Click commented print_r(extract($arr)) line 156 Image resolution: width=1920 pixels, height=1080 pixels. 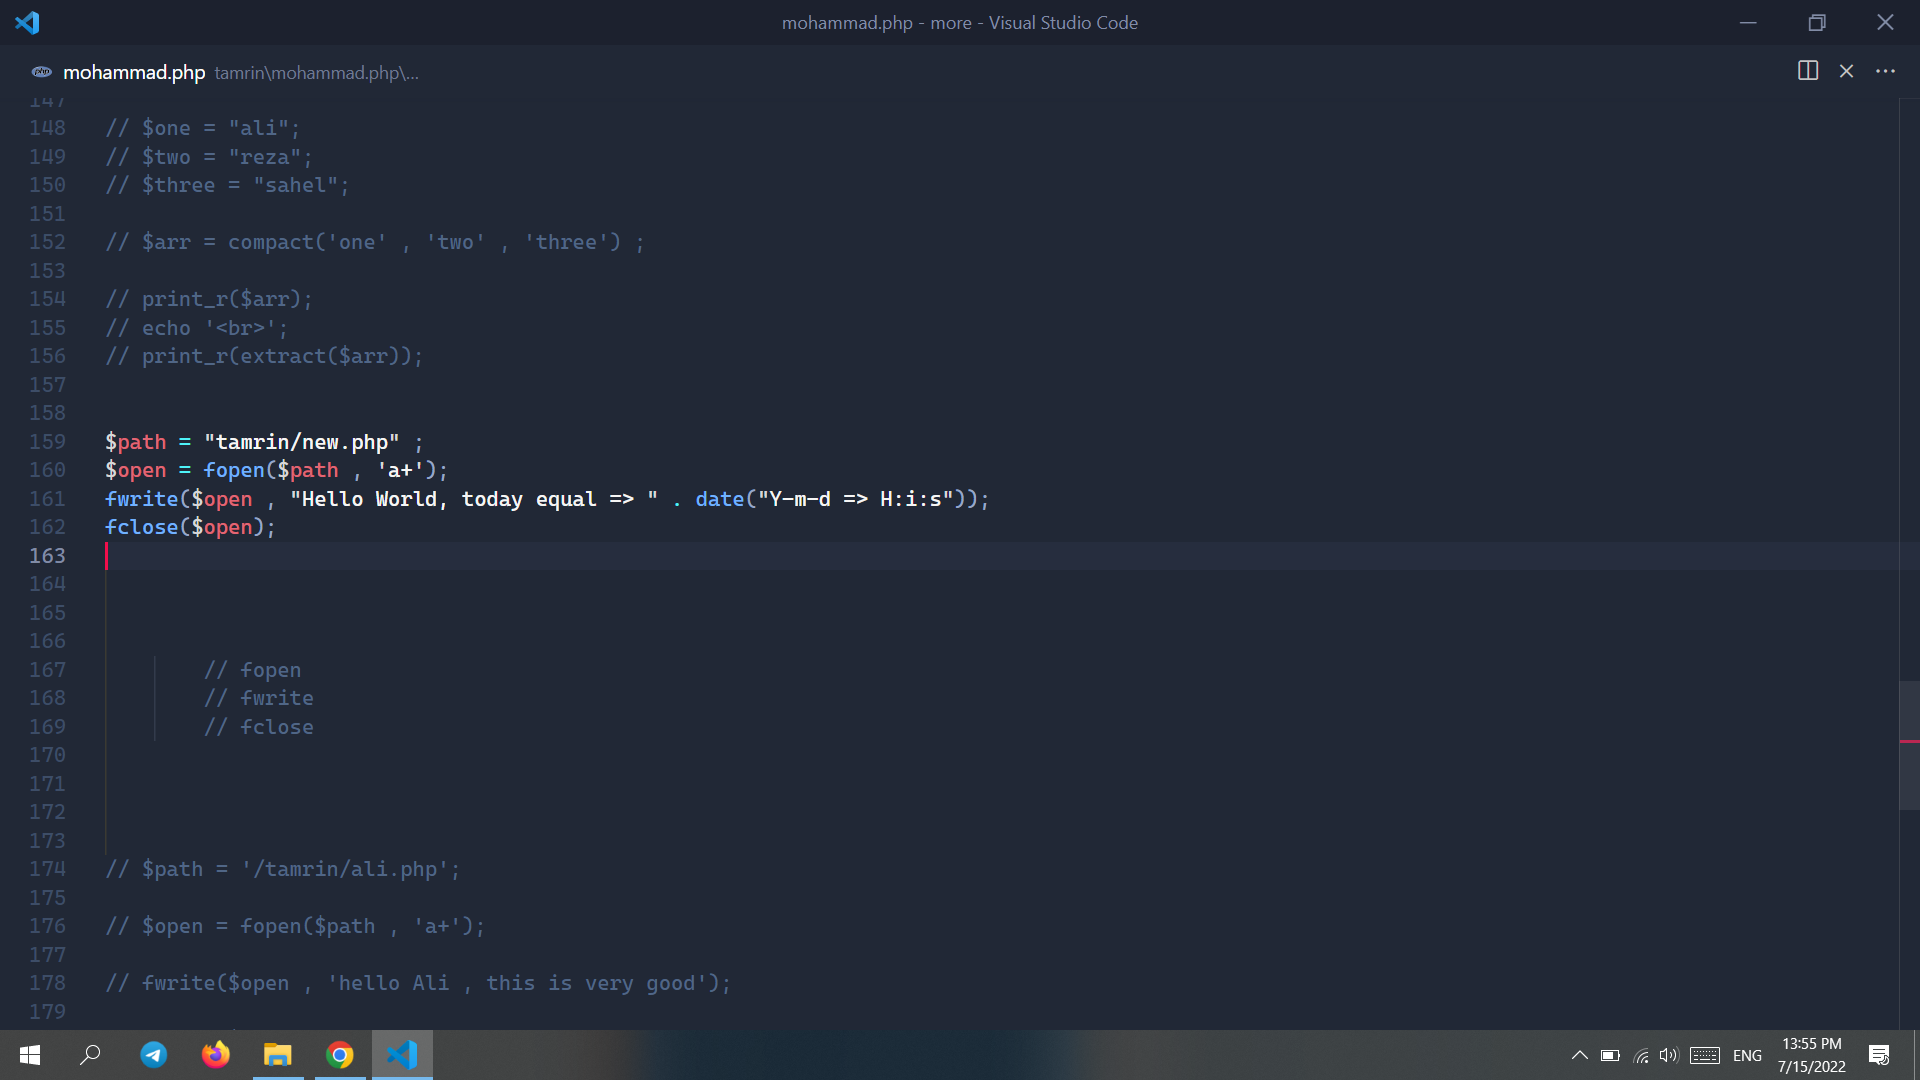coord(264,356)
